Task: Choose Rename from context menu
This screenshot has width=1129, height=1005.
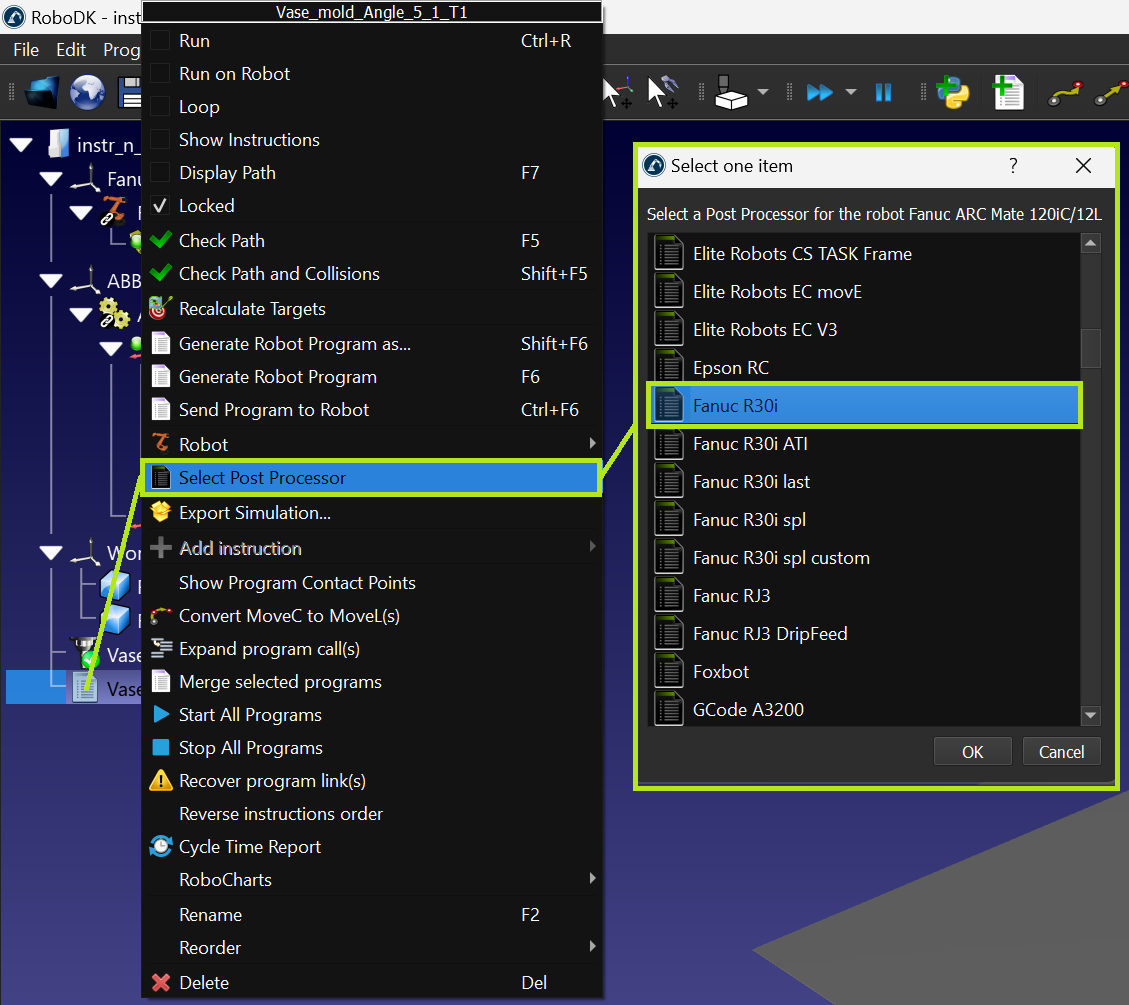Action: (x=372, y=916)
